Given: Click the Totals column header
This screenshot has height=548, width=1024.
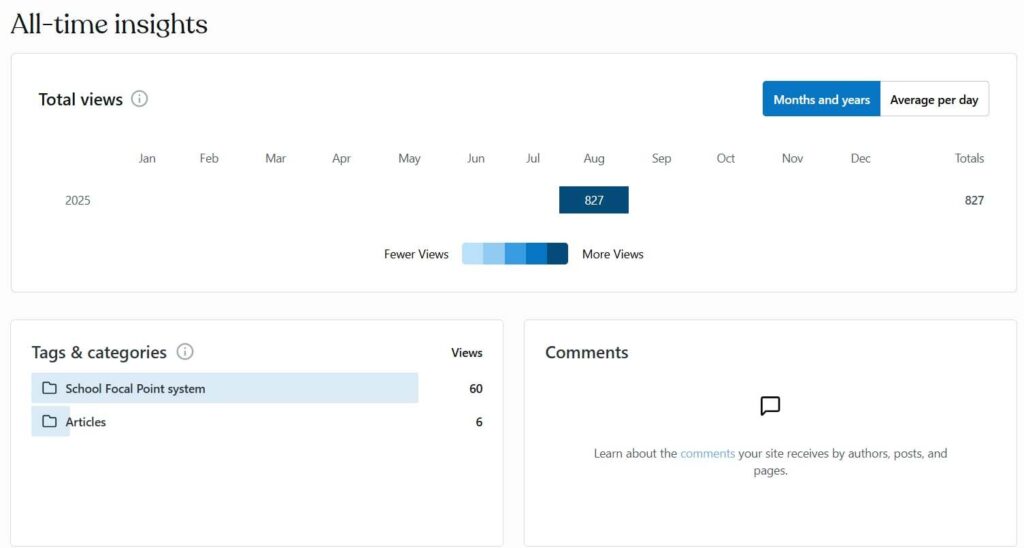Looking at the screenshot, I should click(969, 158).
